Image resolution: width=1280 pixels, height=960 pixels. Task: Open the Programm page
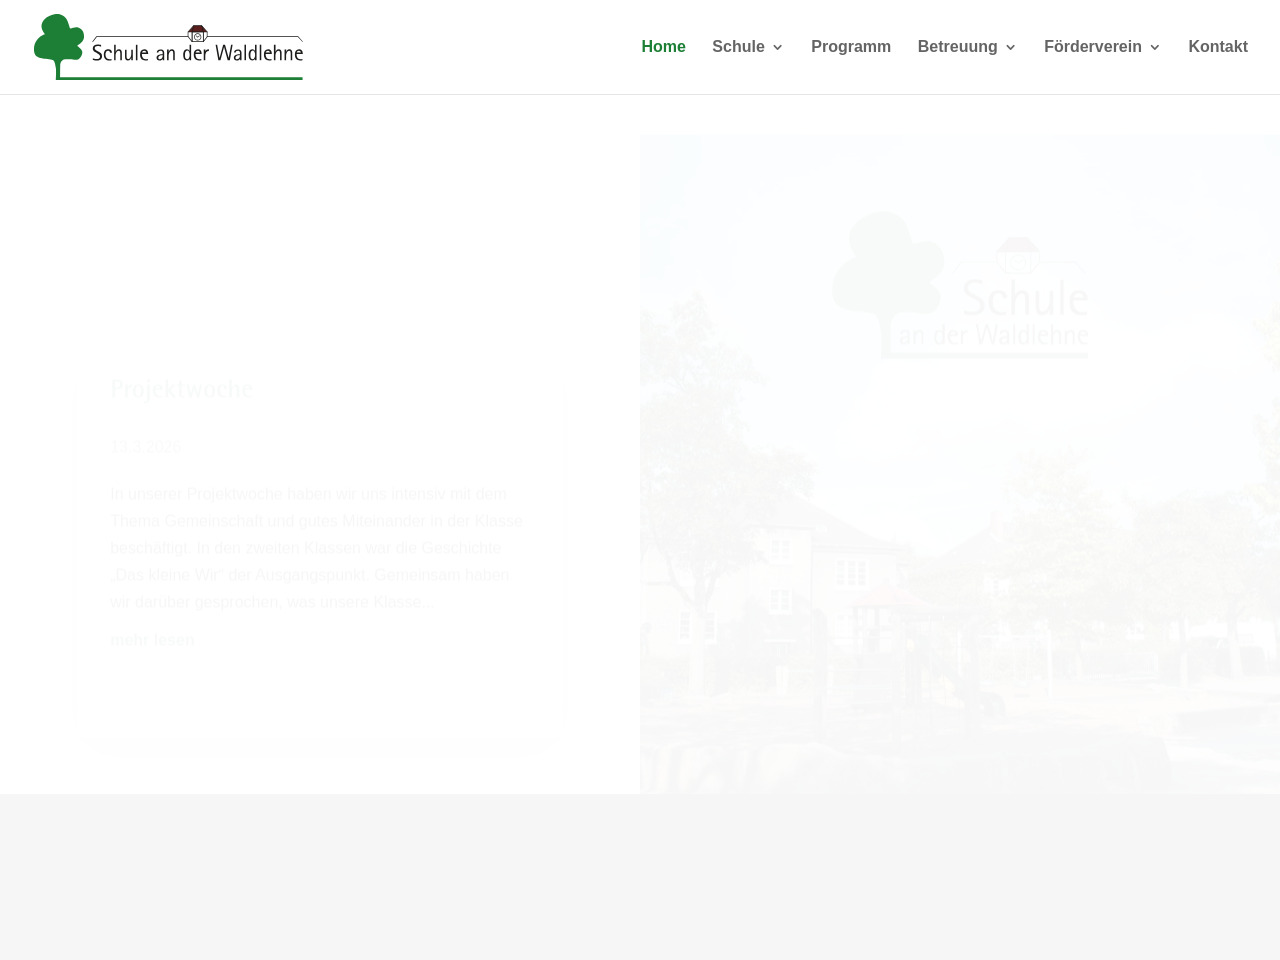point(850,47)
